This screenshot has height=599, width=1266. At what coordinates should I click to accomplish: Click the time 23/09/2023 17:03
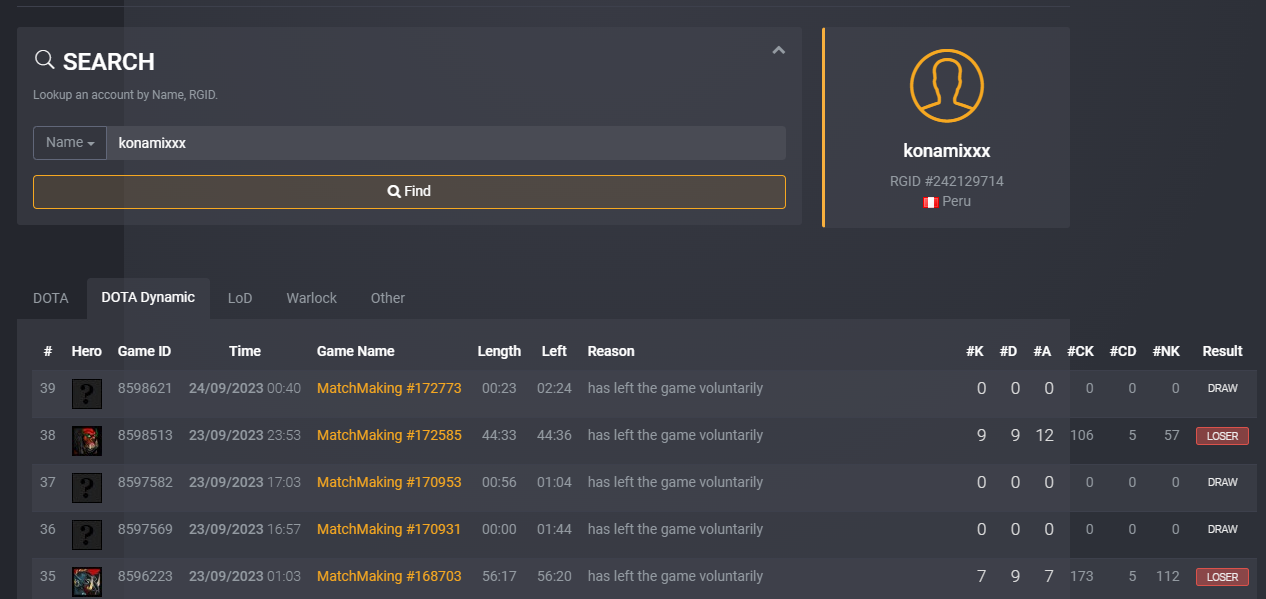[245, 482]
